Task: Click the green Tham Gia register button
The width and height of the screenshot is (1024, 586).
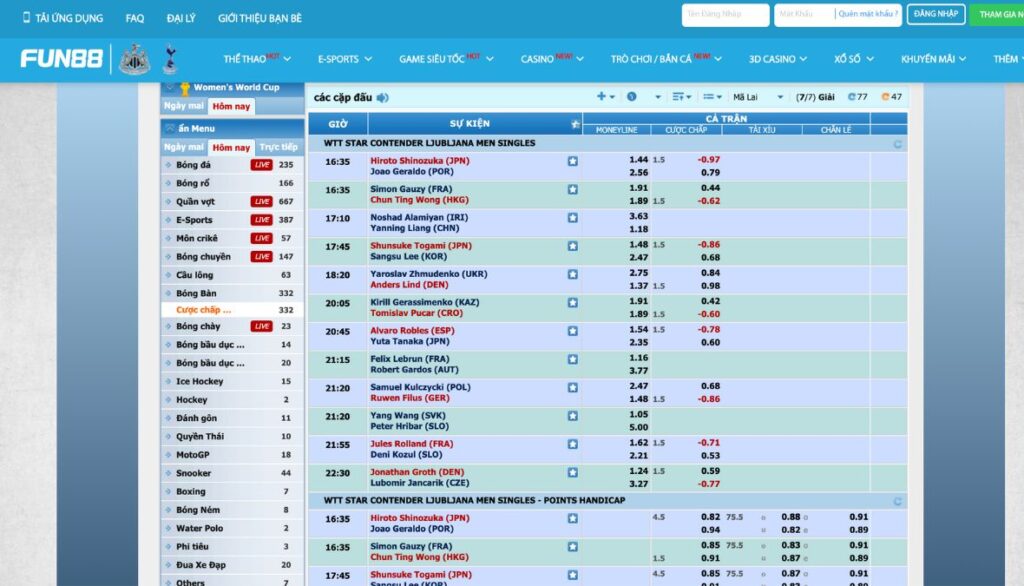Action: tap(998, 14)
